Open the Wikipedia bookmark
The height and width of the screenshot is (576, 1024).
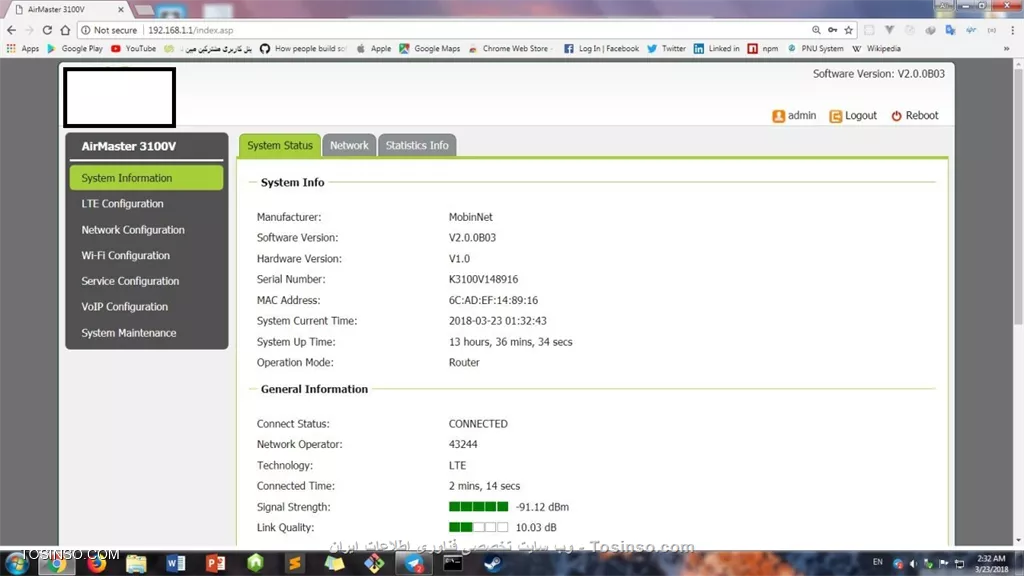coord(876,48)
